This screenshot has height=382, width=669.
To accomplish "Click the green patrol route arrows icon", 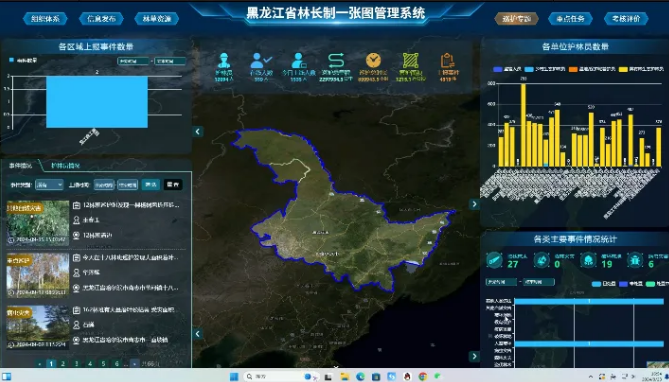I will pos(336,60).
